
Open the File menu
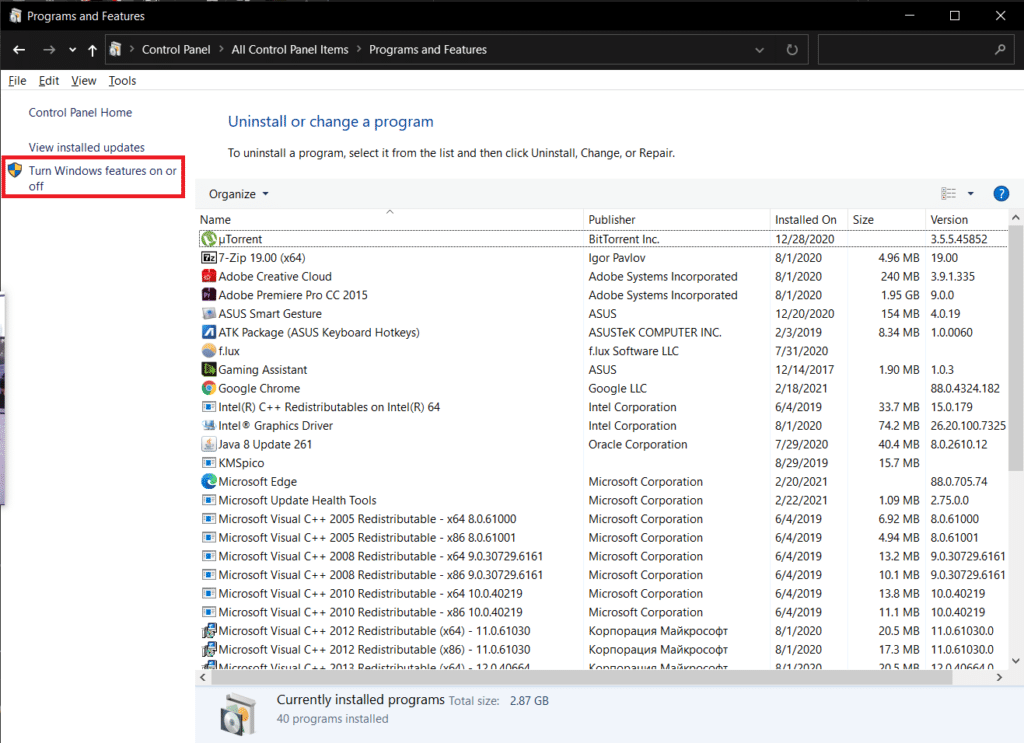click(x=17, y=80)
